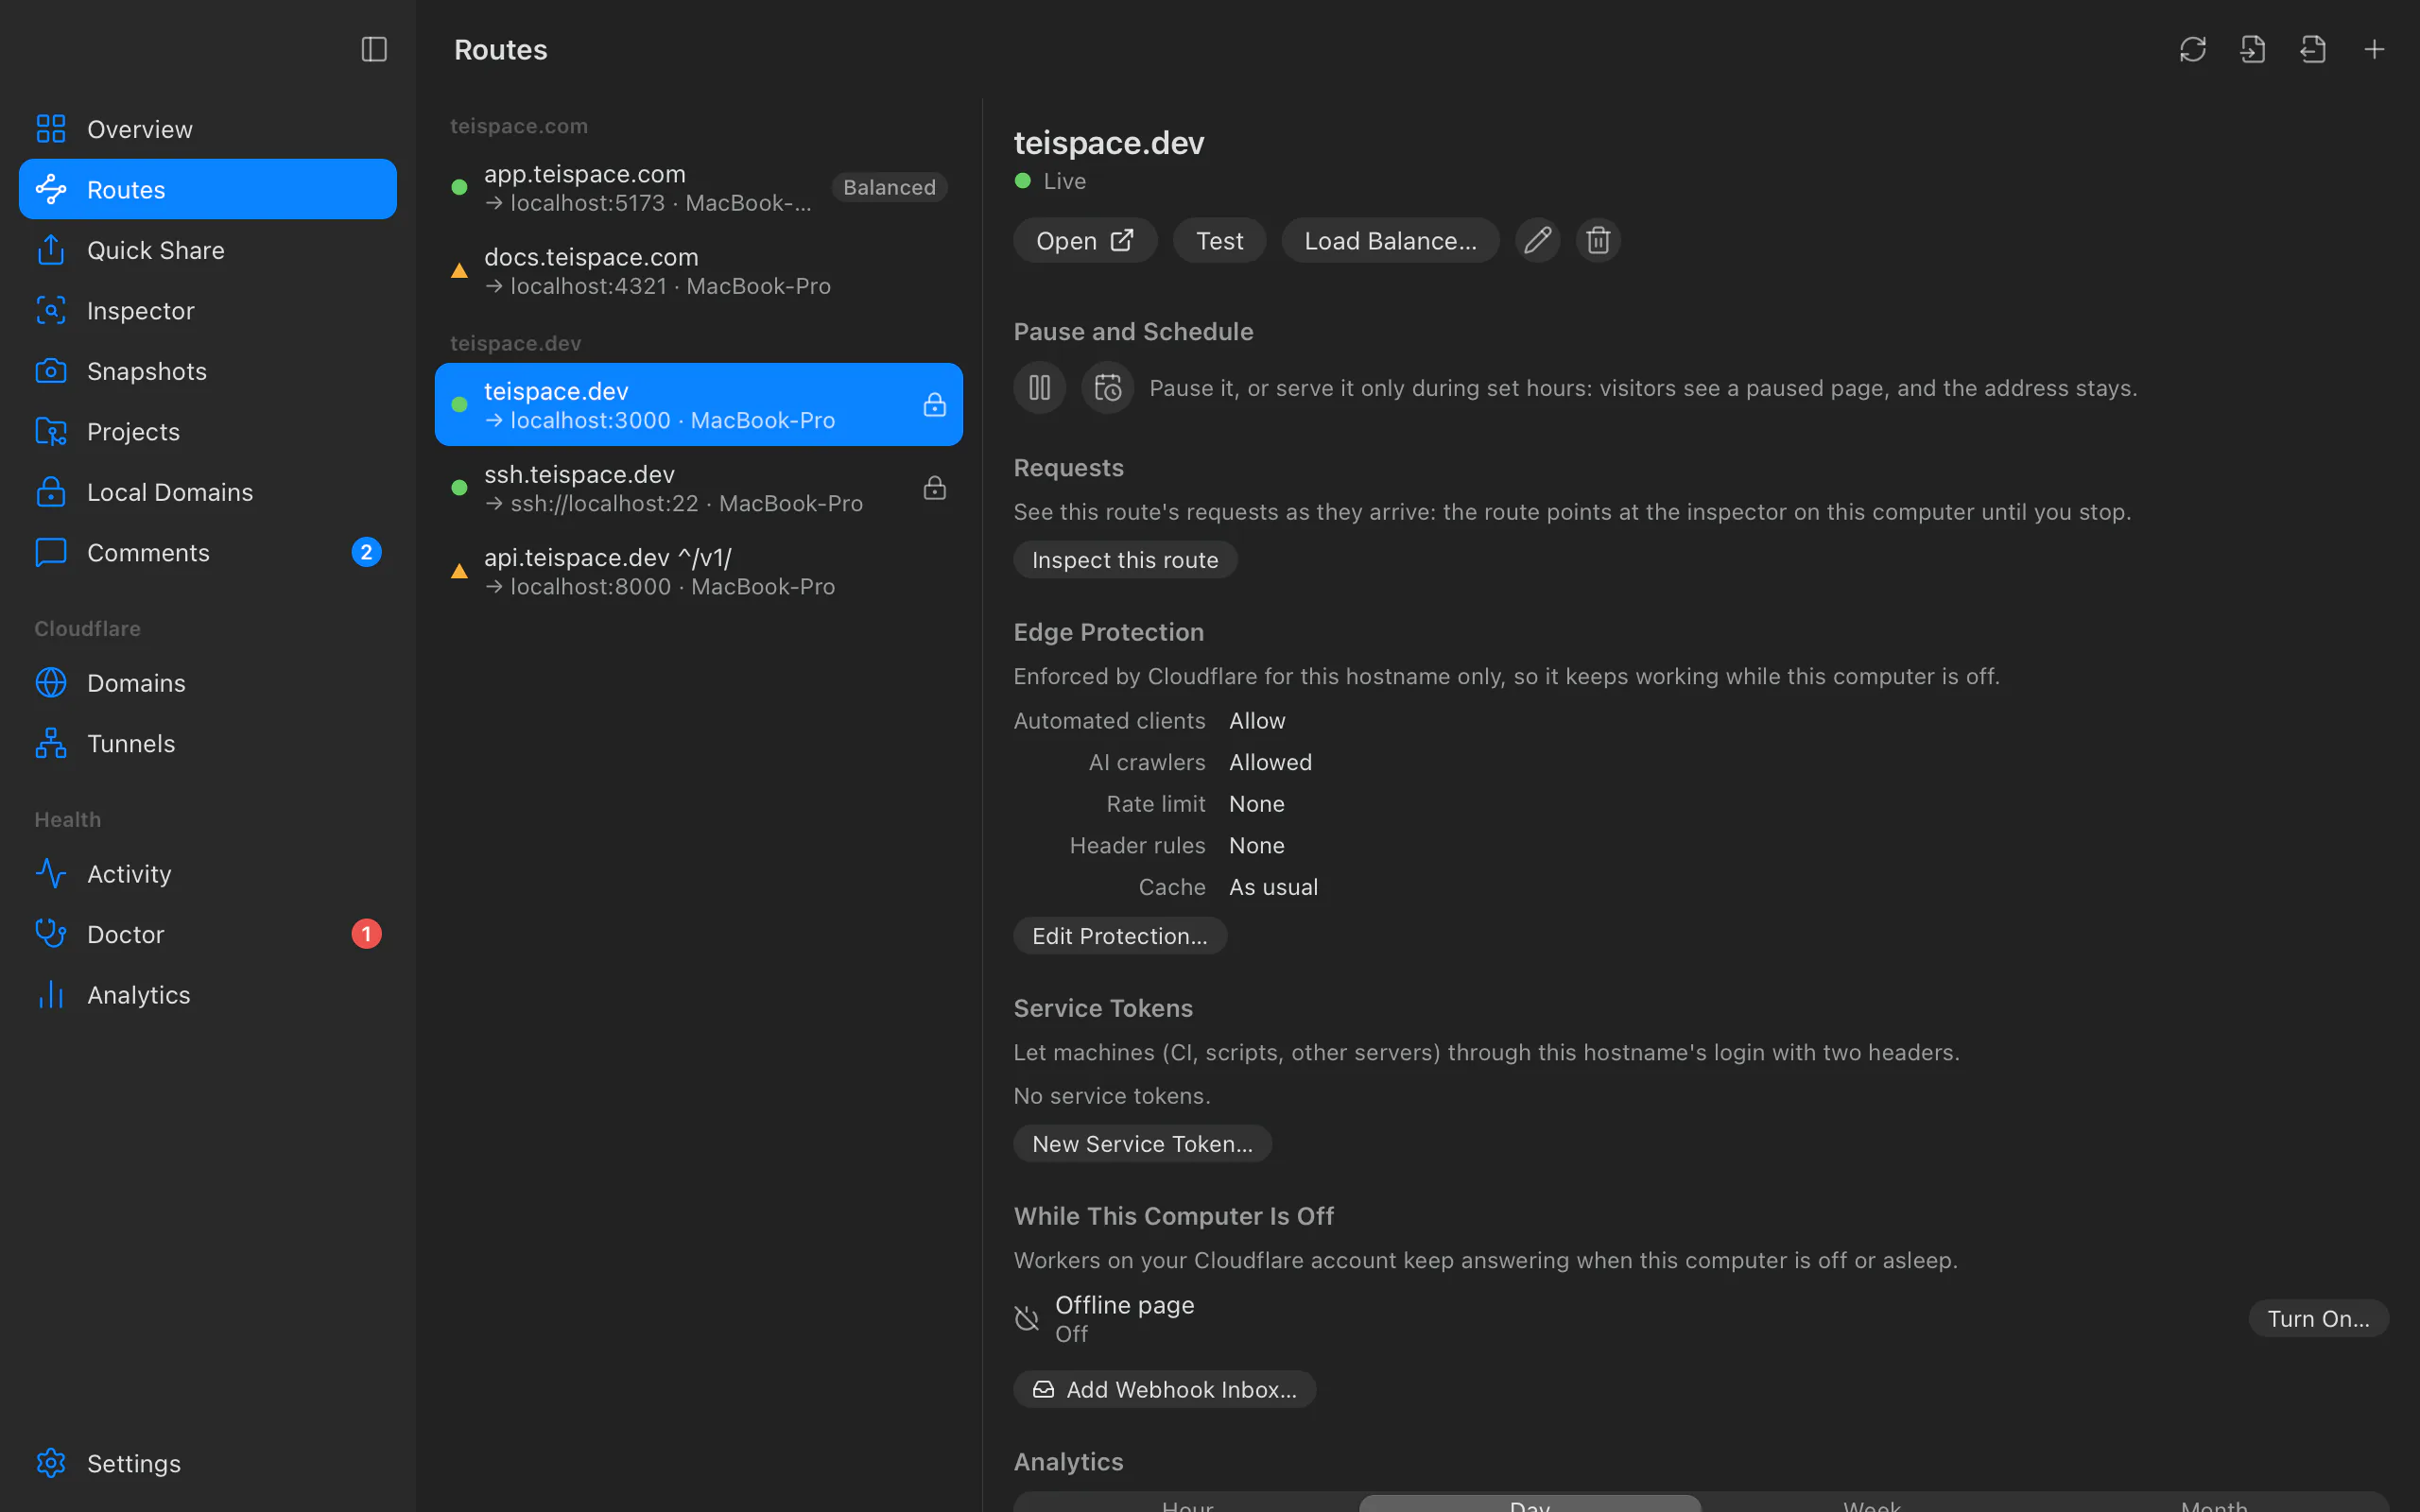Open Doctor with 1 alert
The image size is (2420, 1512).
(x=208, y=934)
